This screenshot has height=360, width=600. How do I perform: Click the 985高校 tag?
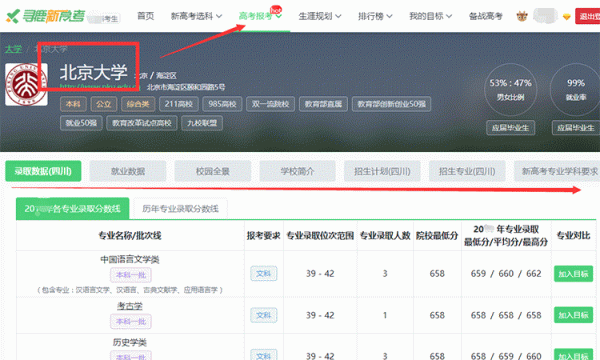(222, 104)
